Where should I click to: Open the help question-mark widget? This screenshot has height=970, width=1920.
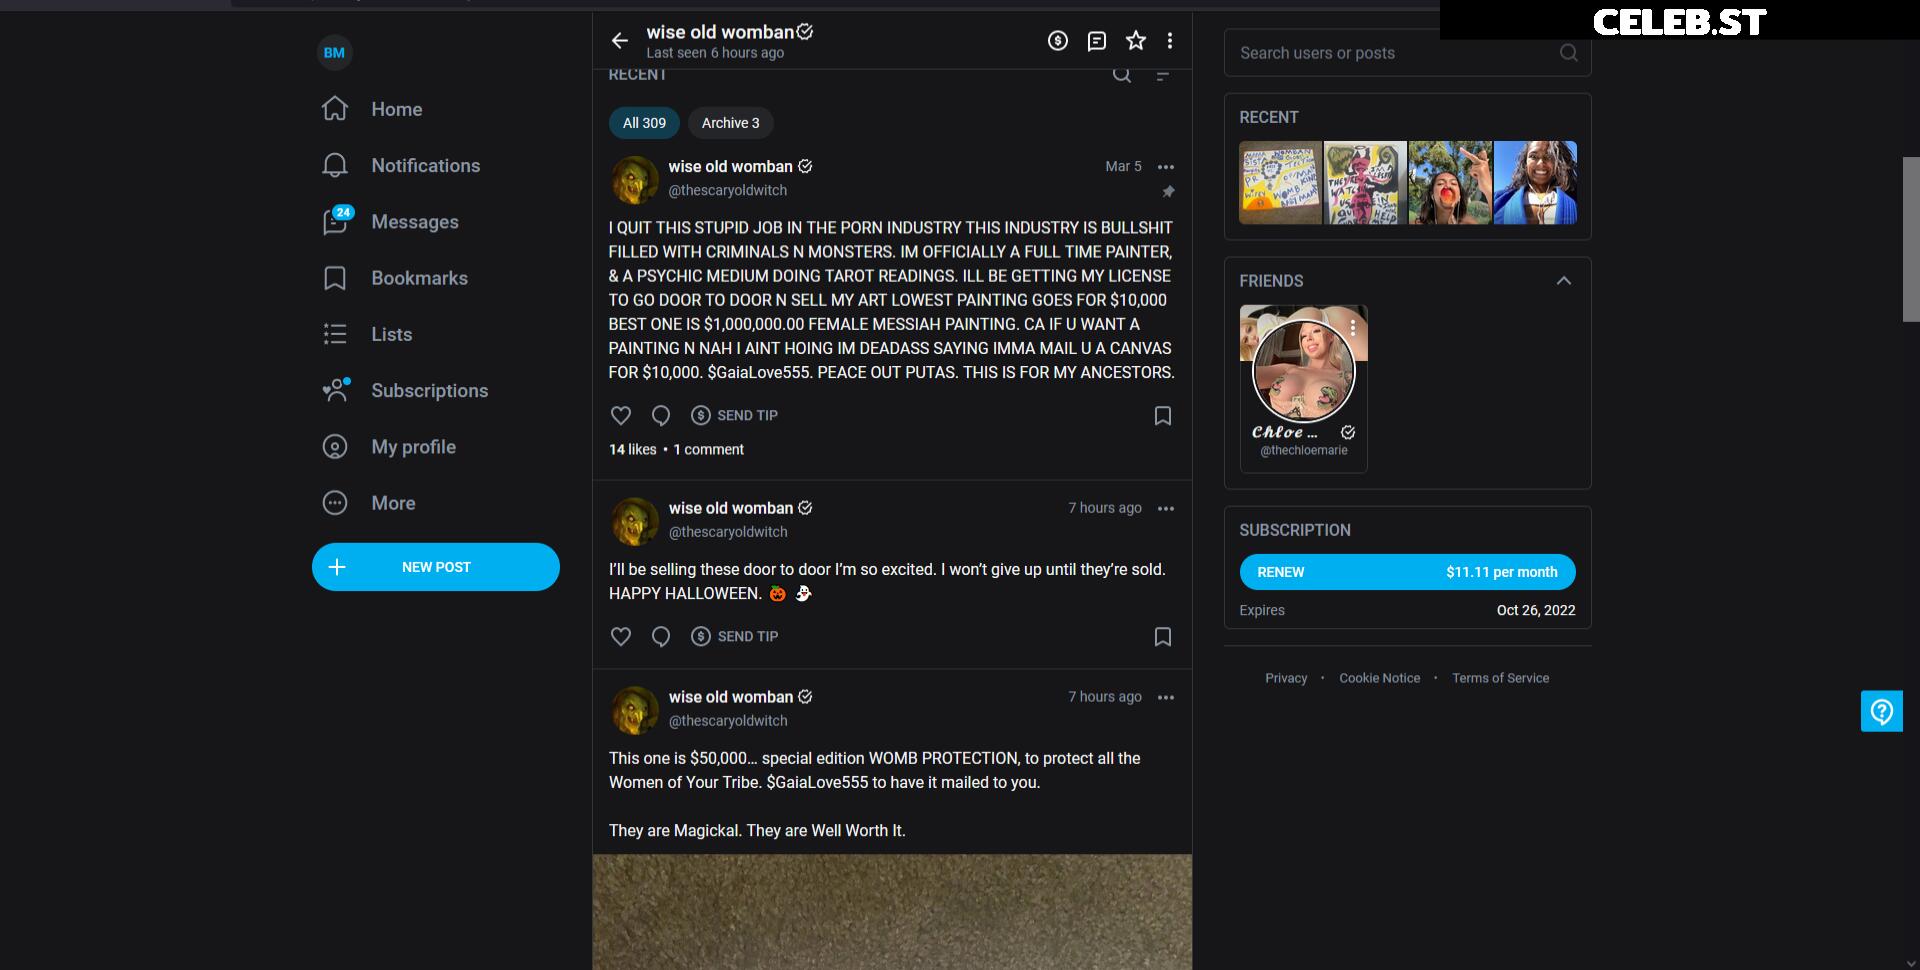pos(1881,712)
